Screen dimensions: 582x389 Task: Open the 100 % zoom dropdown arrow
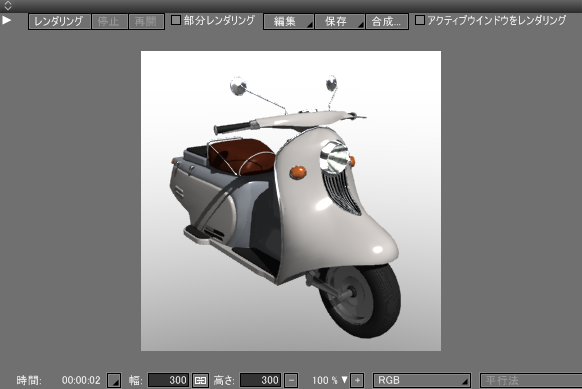coord(344,380)
